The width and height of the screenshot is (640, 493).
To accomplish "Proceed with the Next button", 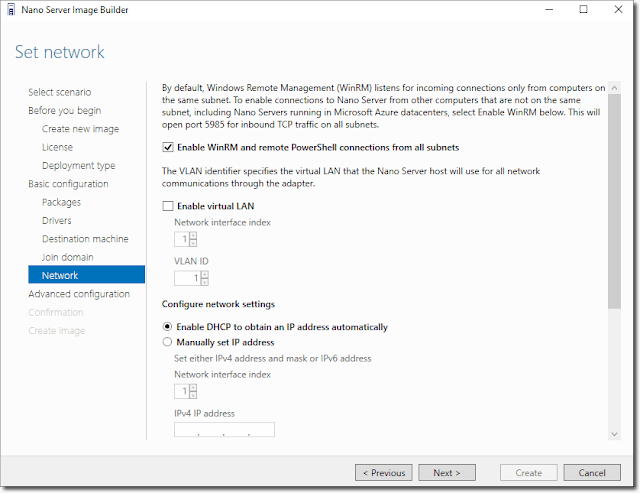I will pyautogui.click(x=447, y=473).
